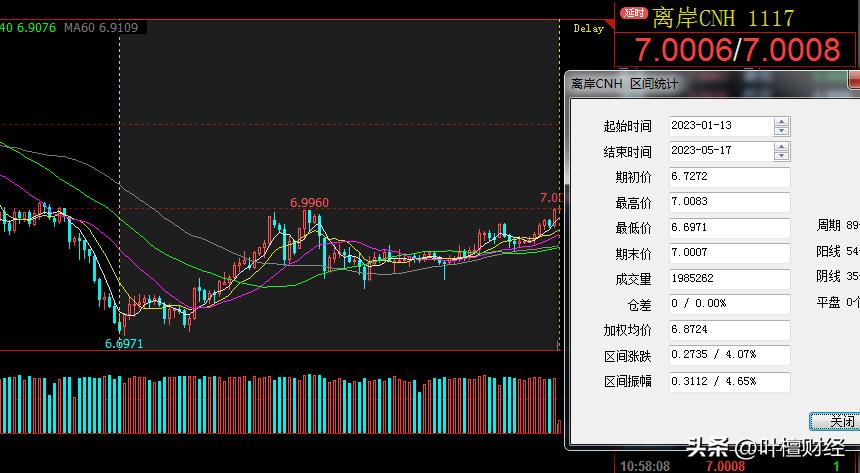860x473 pixels.
Task: Click the 仓差 label
Action: (640, 305)
